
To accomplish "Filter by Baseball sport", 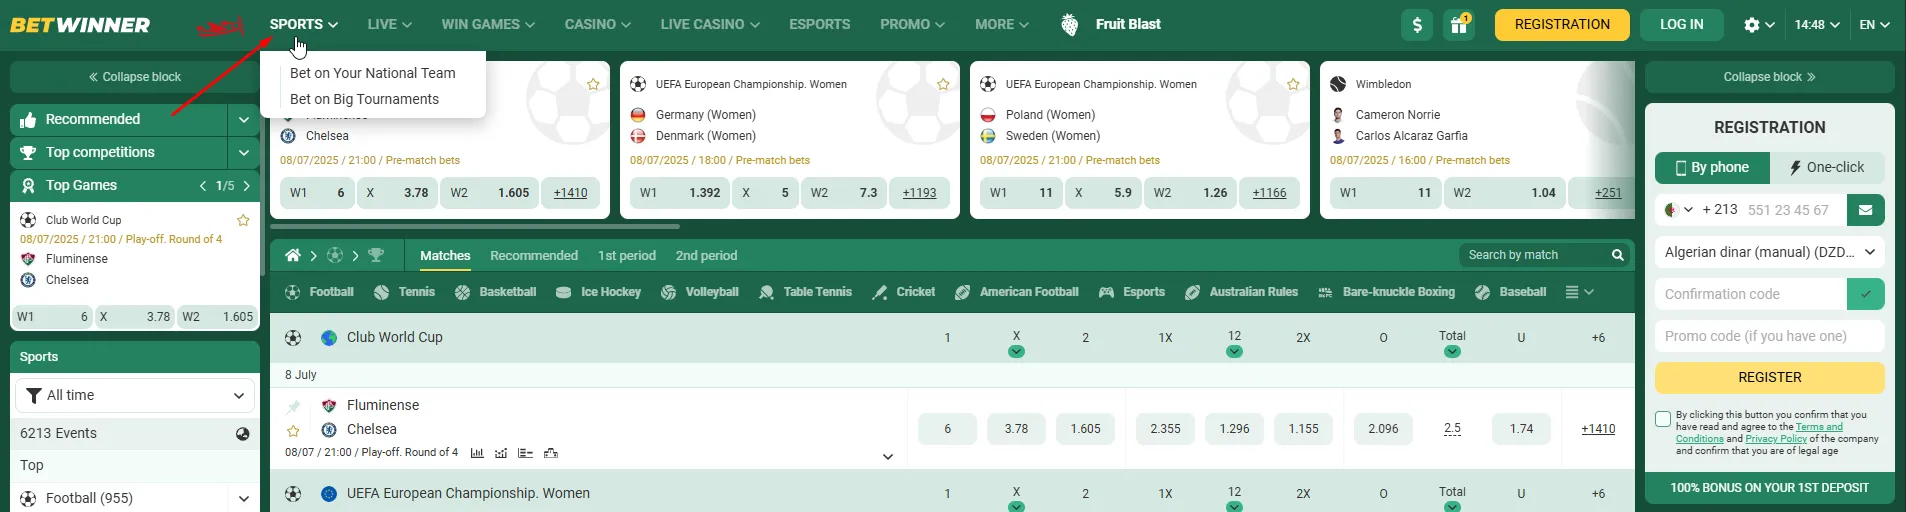I will tap(1510, 292).
